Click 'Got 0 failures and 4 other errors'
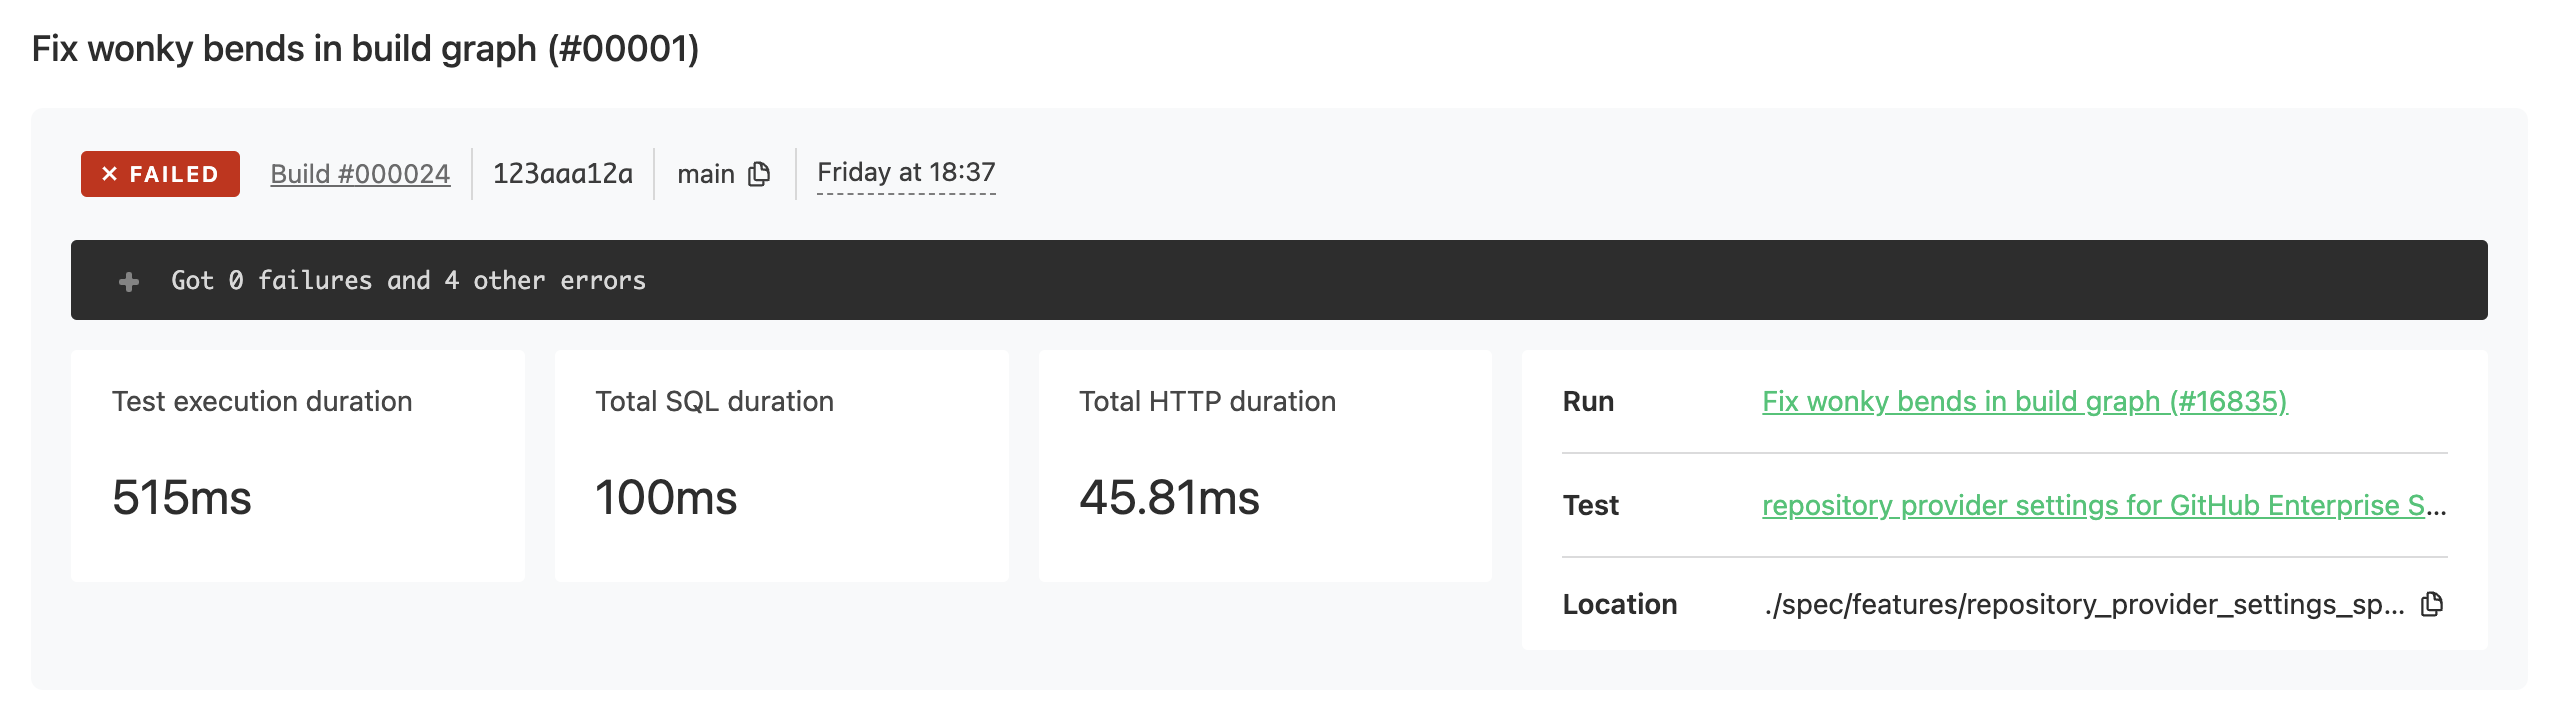The height and width of the screenshot is (720, 2562). [x=408, y=280]
